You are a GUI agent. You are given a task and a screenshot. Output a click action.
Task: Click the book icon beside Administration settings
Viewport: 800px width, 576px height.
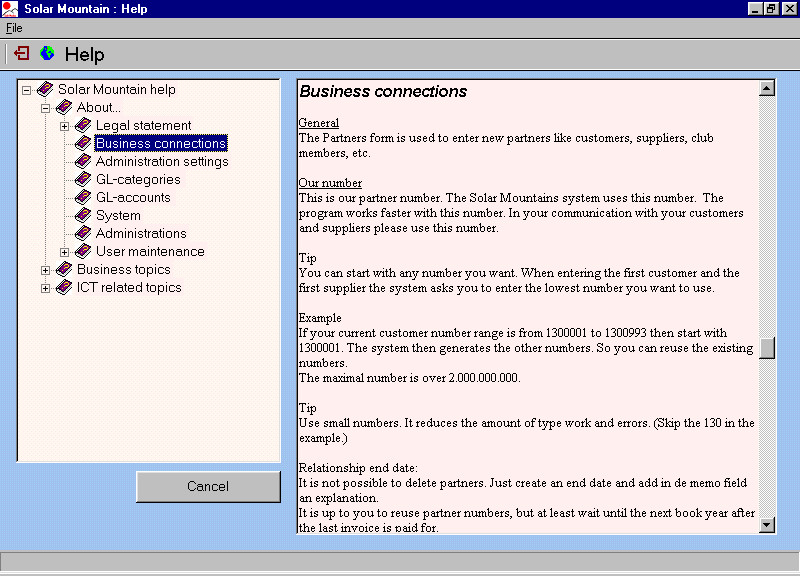click(x=83, y=162)
